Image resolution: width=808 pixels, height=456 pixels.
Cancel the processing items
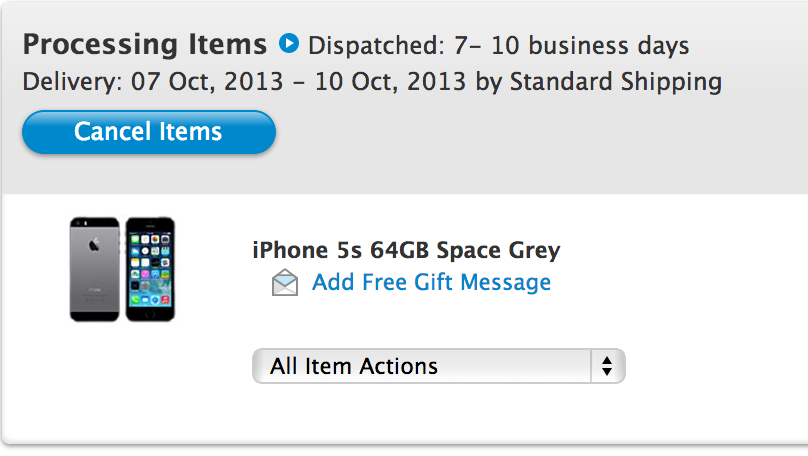(149, 132)
